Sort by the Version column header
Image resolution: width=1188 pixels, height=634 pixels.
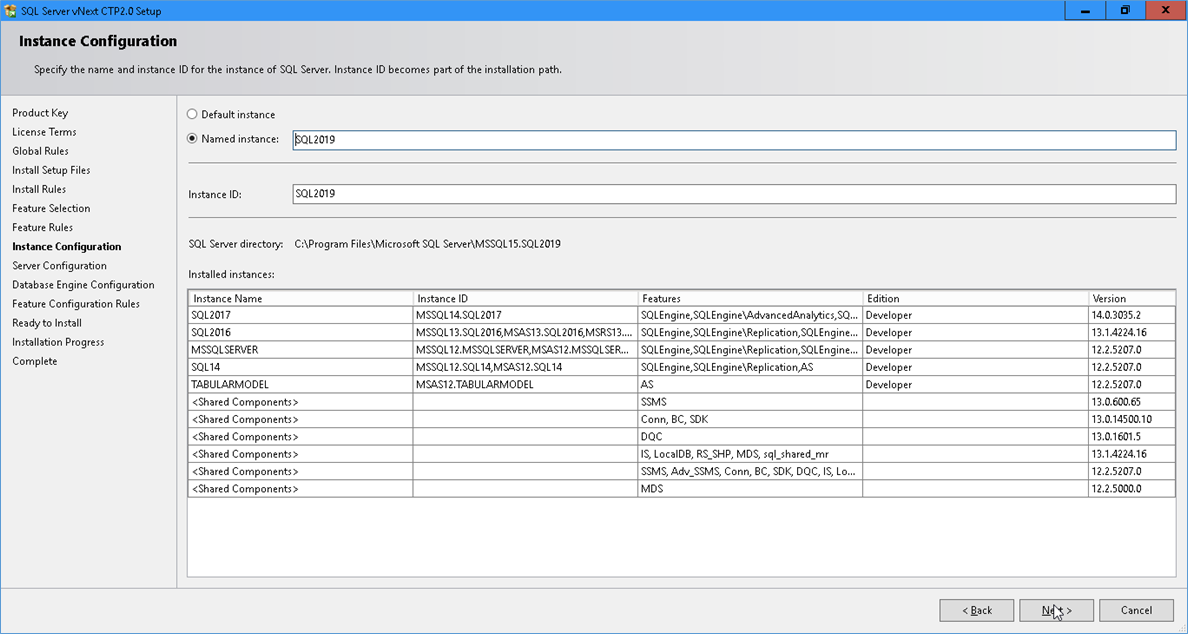click(1132, 298)
